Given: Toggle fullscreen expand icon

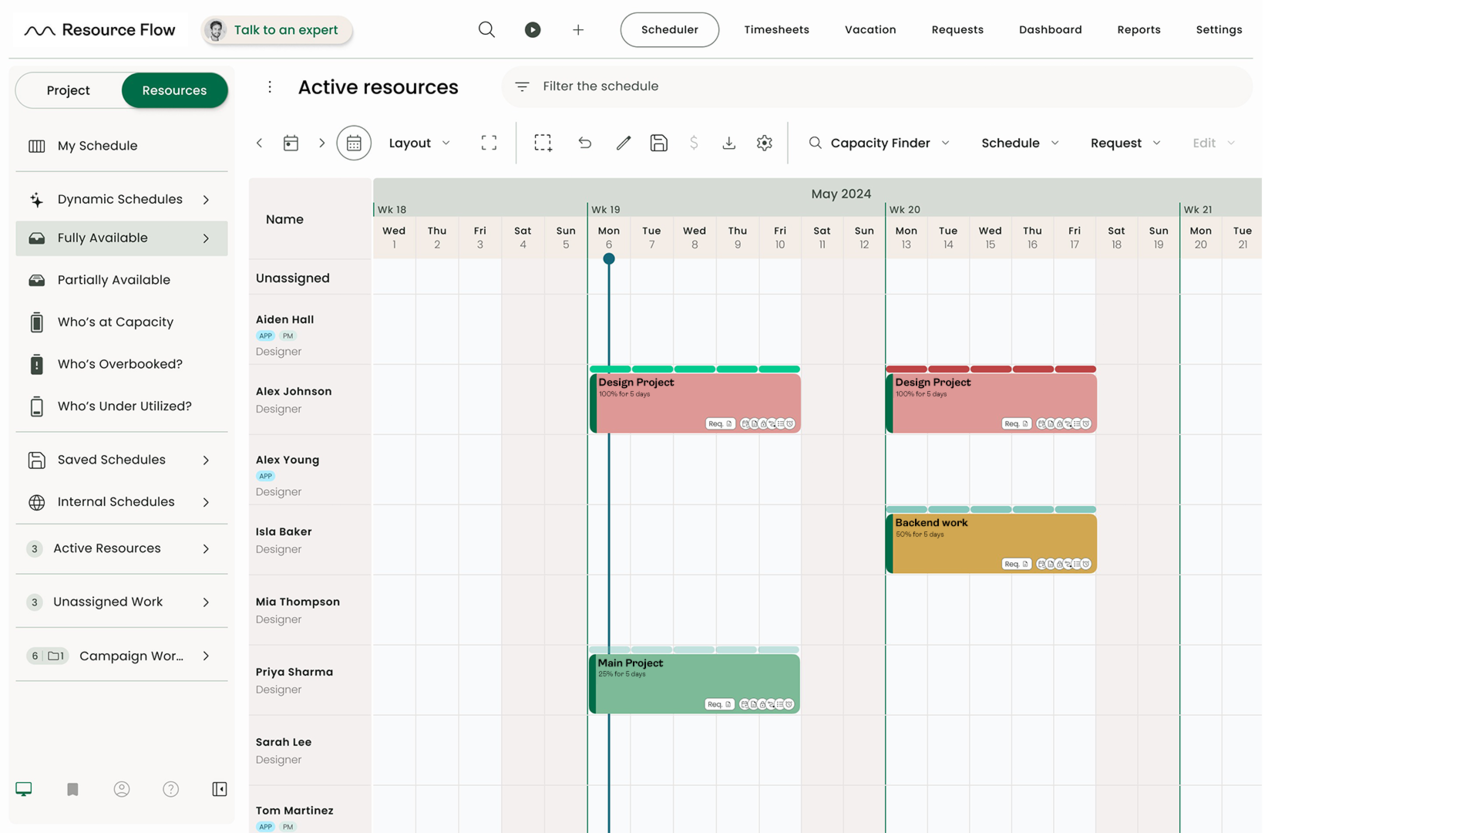Looking at the screenshot, I should tap(489, 143).
